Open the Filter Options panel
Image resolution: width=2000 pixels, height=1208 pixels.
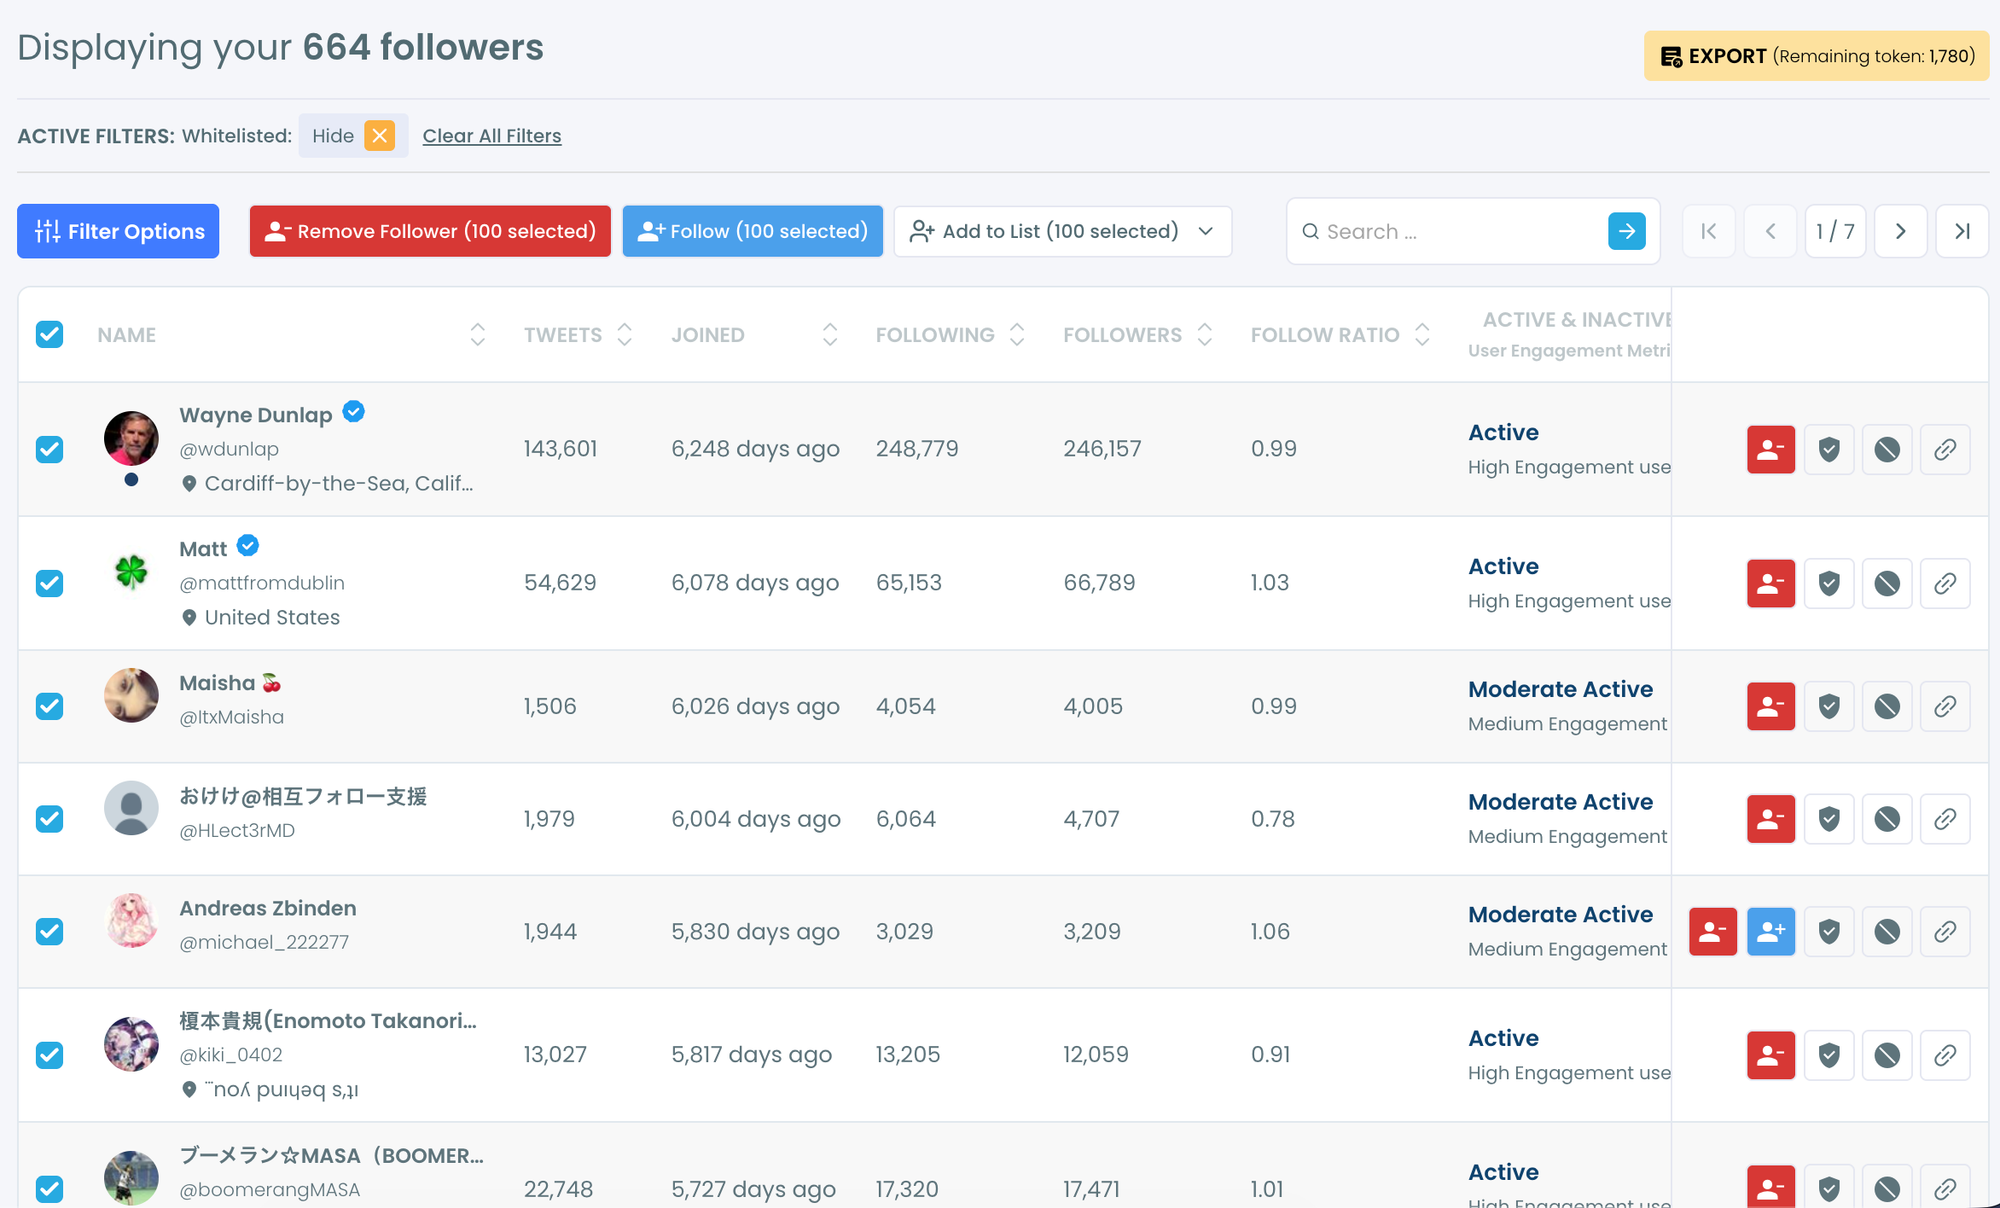118,231
